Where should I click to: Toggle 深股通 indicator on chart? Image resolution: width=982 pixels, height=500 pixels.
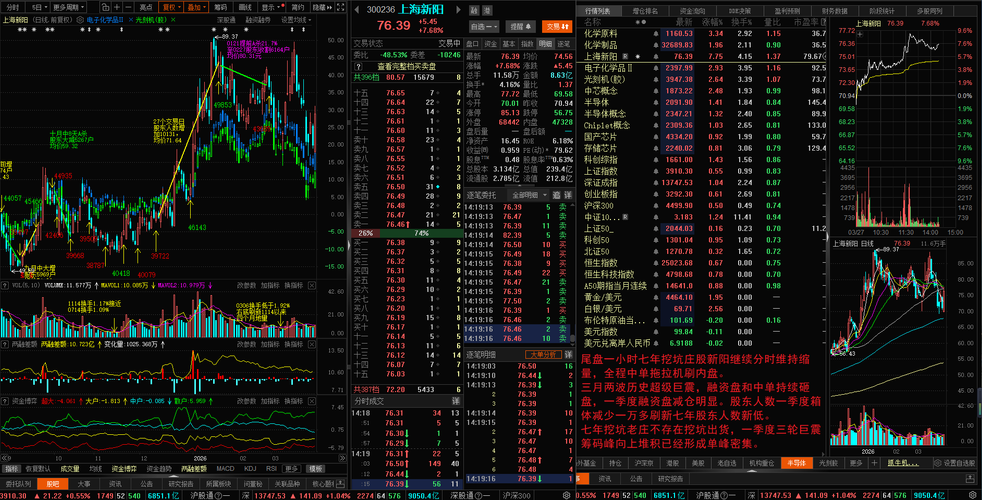(226, 20)
